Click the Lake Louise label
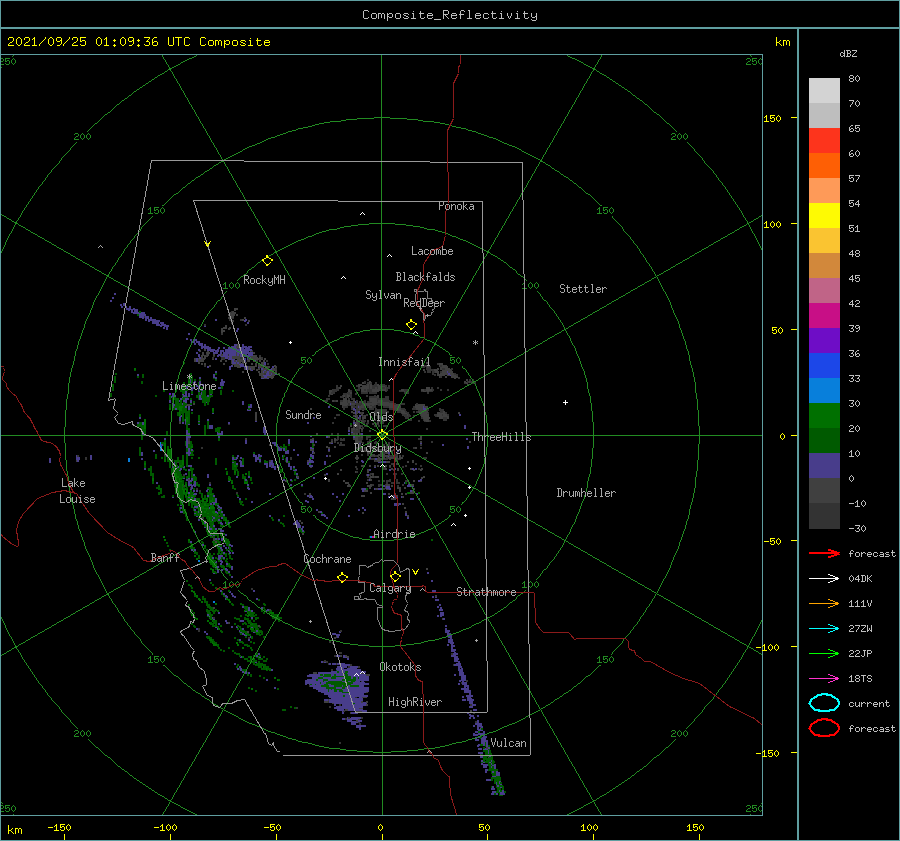The width and height of the screenshot is (900, 841). pos(77,491)
